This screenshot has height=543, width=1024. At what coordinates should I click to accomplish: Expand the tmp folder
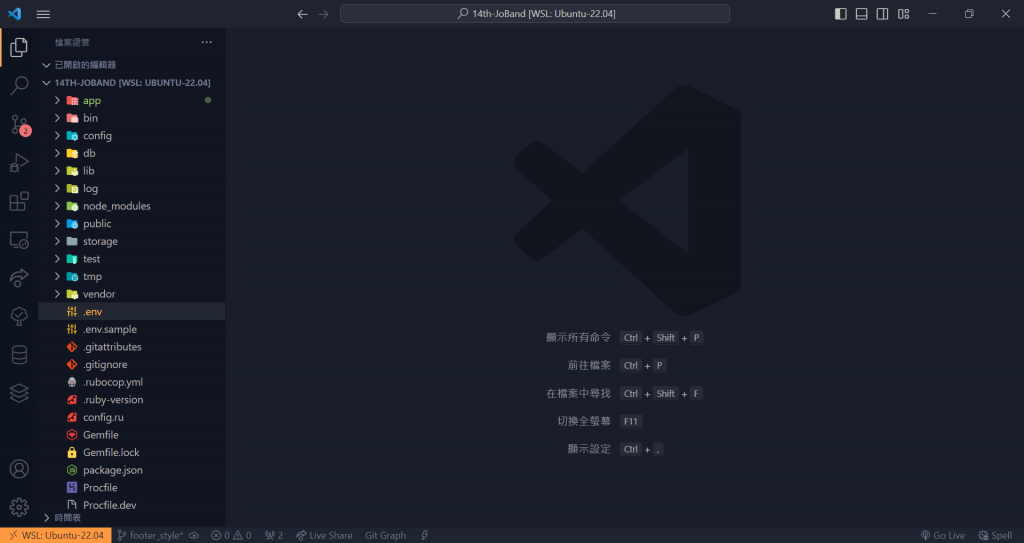point(132,277)
